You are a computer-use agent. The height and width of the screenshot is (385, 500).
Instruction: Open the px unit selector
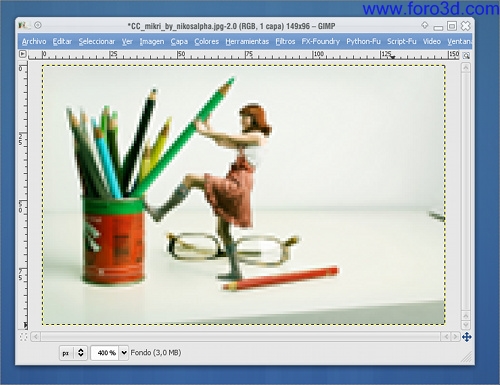pyautogui.click(x=73, y=353)
